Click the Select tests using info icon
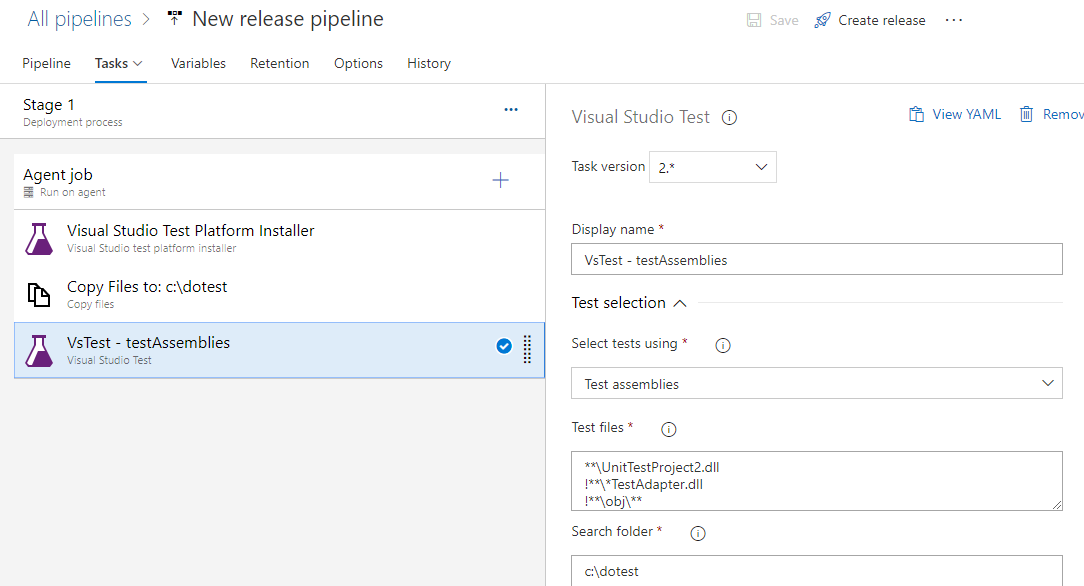Image resolution: width=1084 pixels, height=586 pixels. [x=723, y=345]
